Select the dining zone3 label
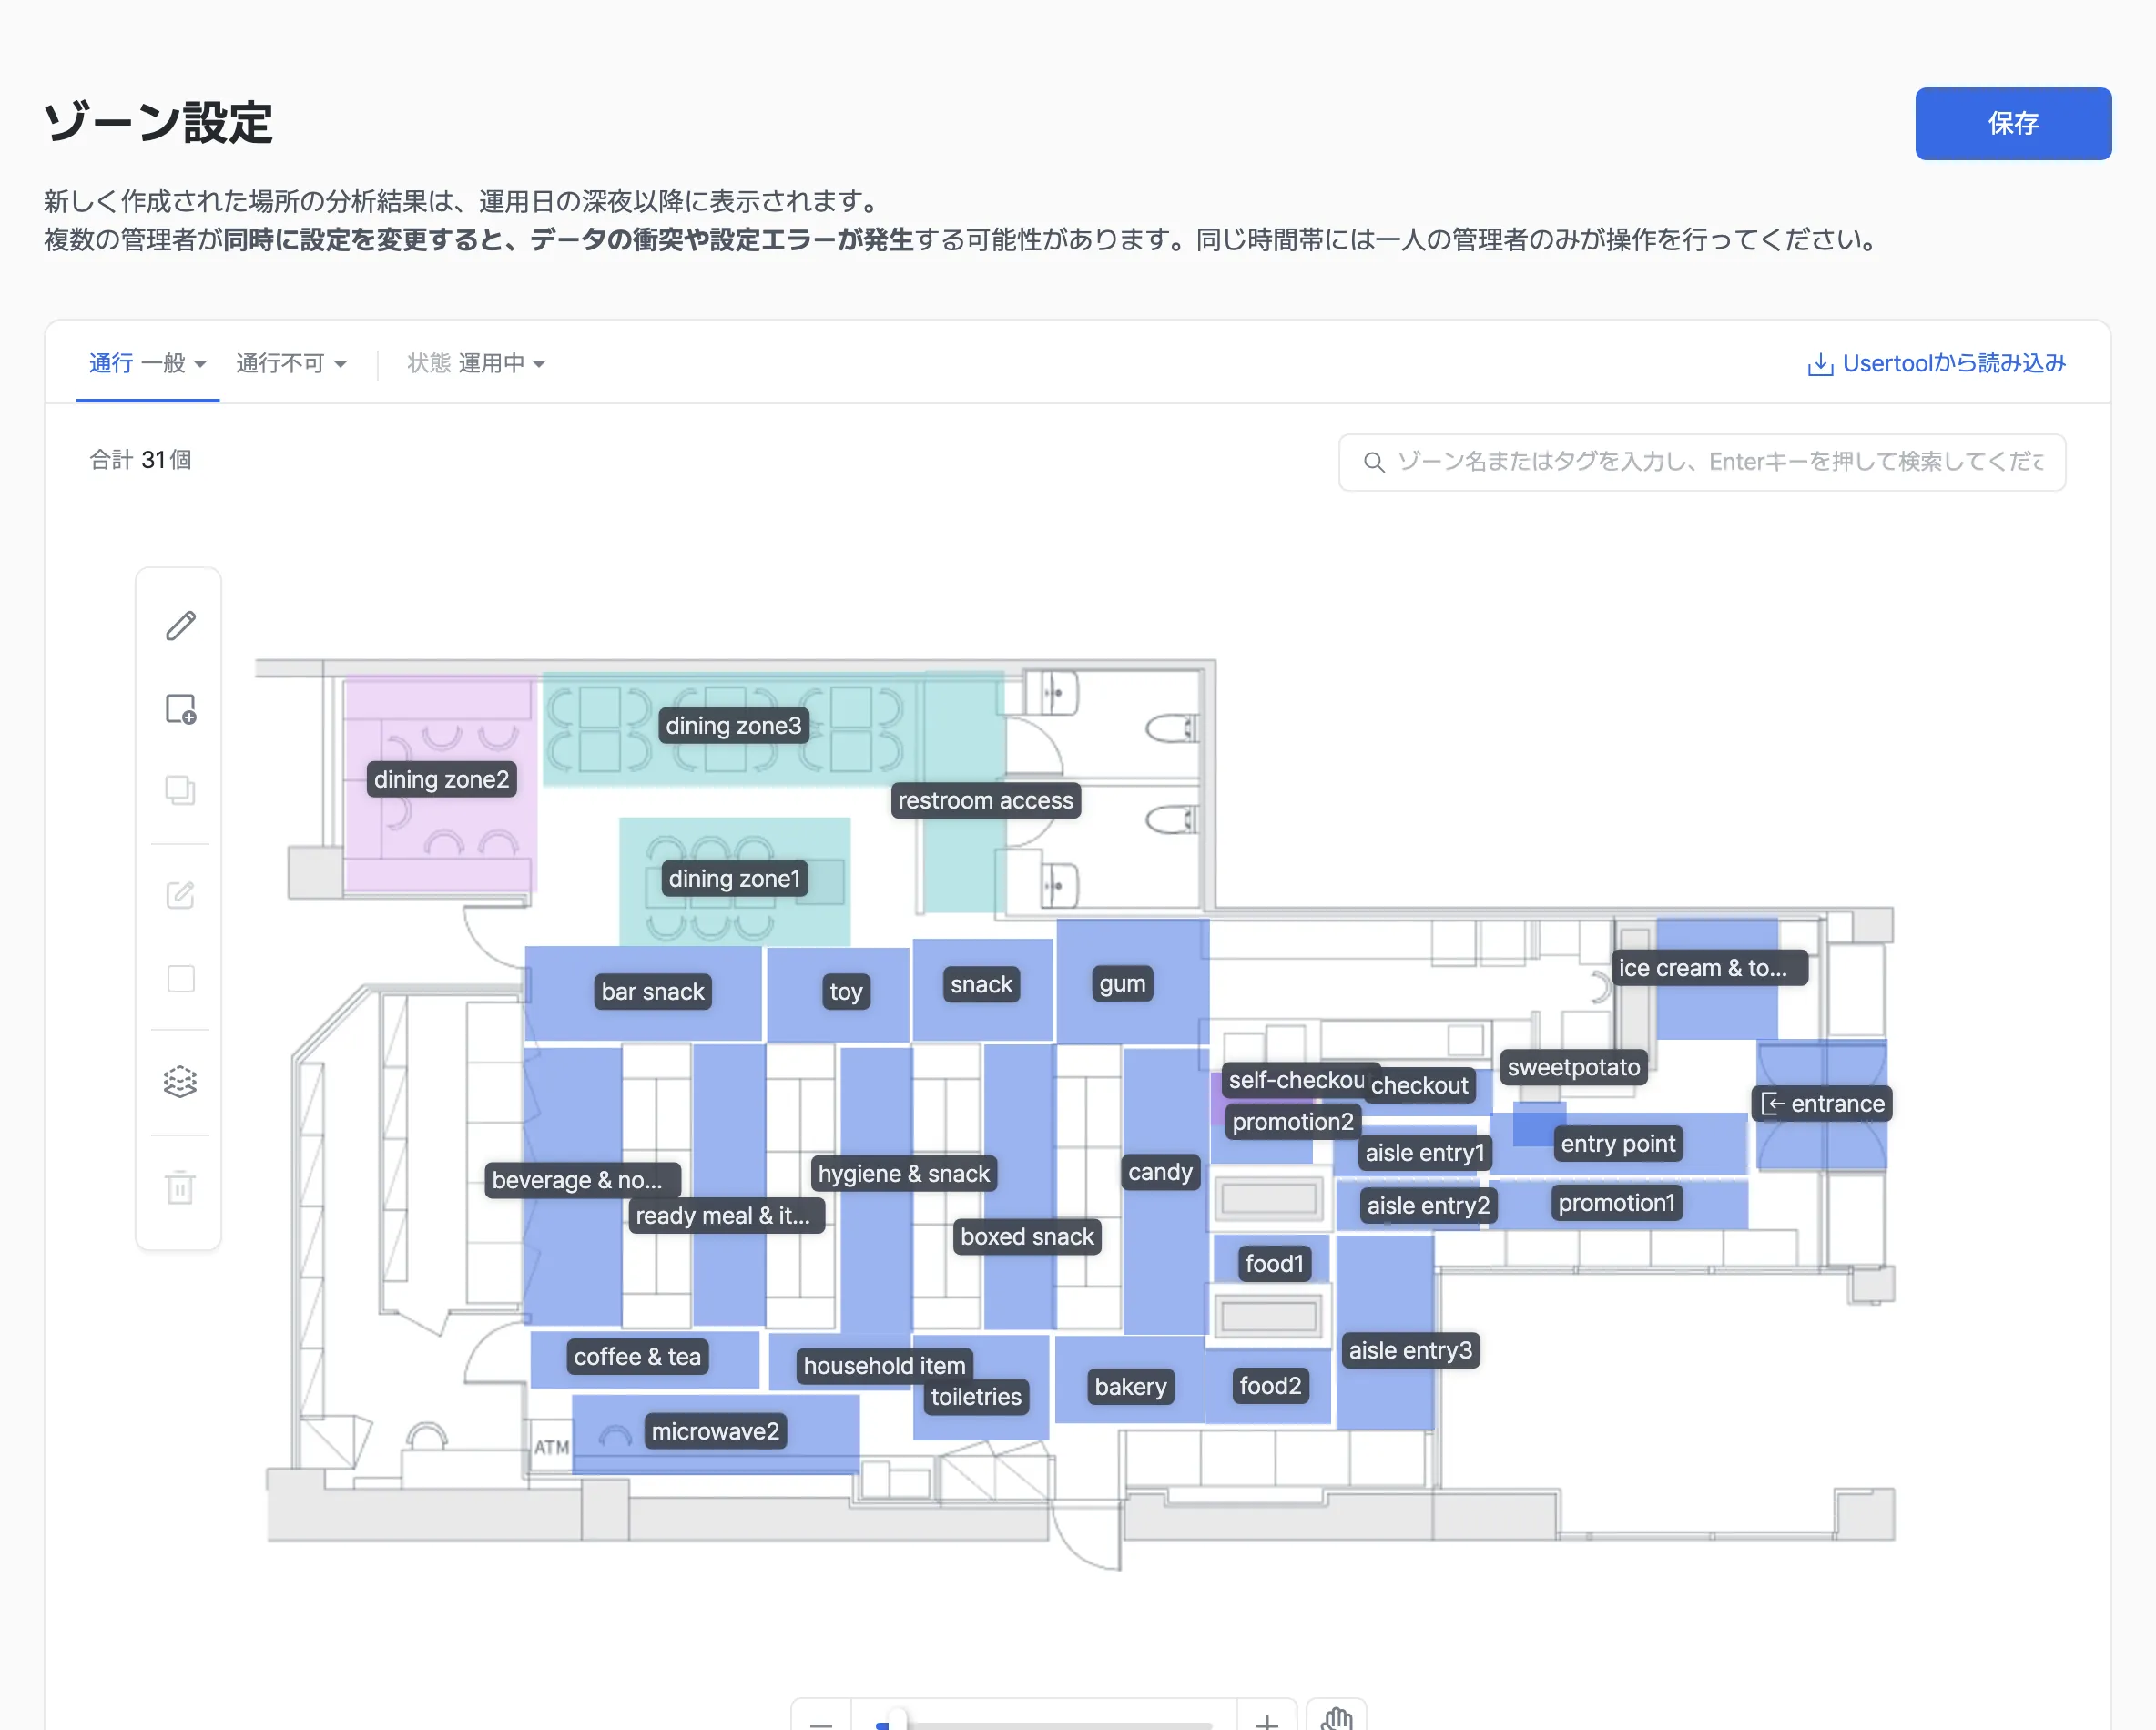2156x1730 pixels. coord(734,725)
